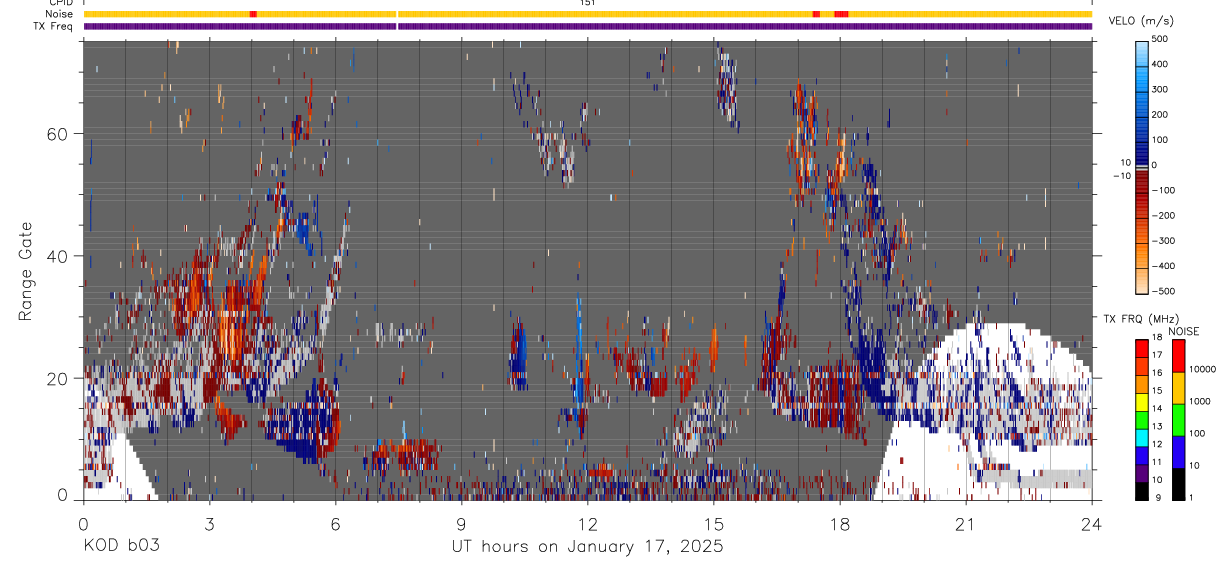Click the 21 tick label on UT hours axis
Image resolution: width=1228 pixels, height=567 pixels.
point(966,523)
